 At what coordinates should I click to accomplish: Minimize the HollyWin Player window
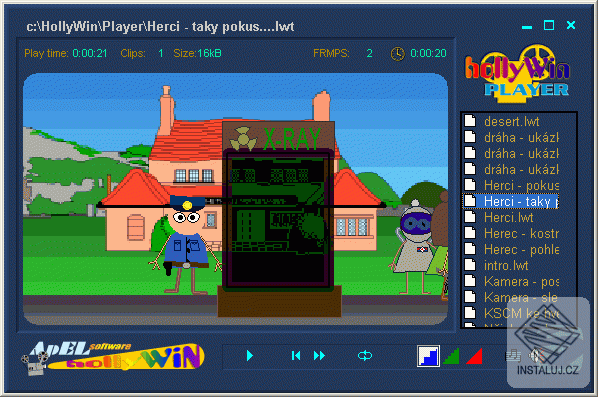coord(527,27)
